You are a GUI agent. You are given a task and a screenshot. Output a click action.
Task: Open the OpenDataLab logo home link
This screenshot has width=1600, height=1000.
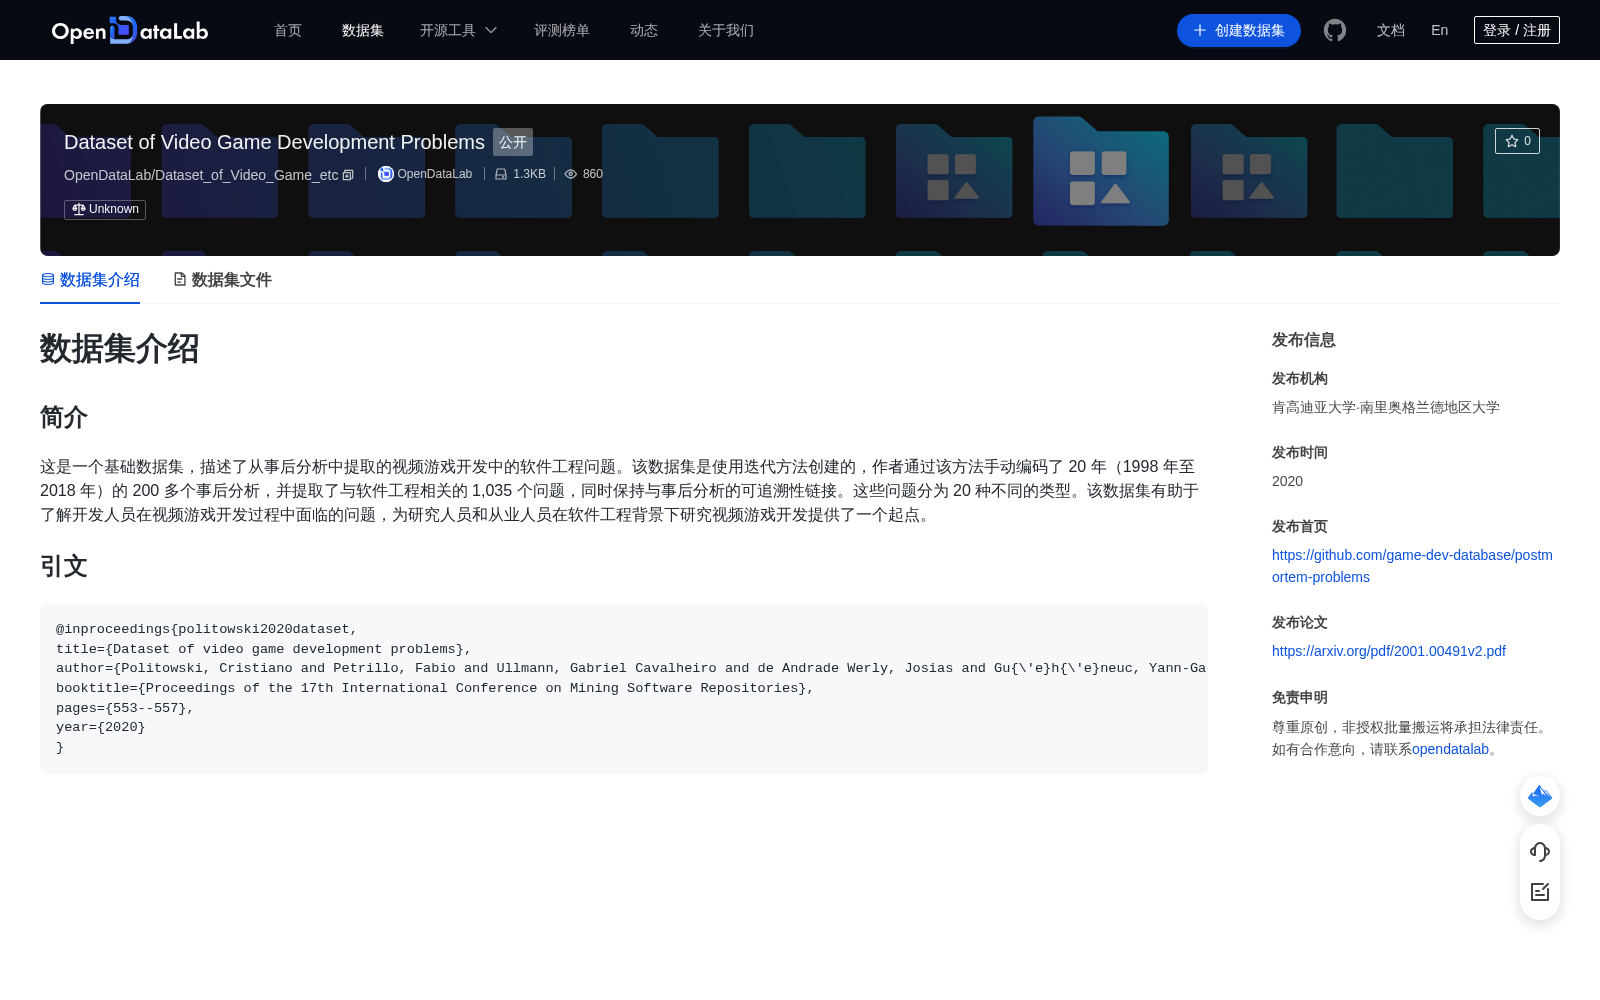click(130, 30)
